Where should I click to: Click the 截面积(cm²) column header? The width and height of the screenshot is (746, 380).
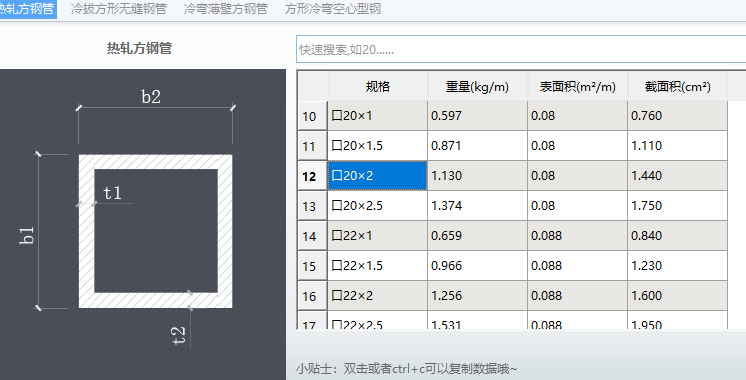point(677,87)
